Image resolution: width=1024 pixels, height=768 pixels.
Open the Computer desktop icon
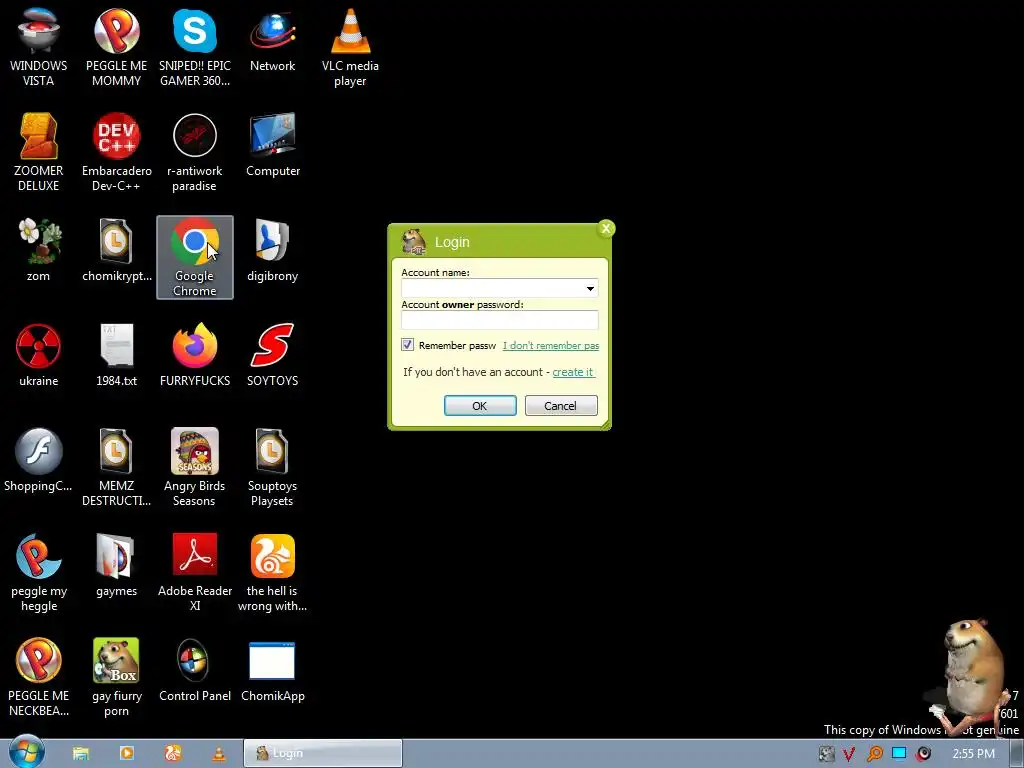click(272, 145)
